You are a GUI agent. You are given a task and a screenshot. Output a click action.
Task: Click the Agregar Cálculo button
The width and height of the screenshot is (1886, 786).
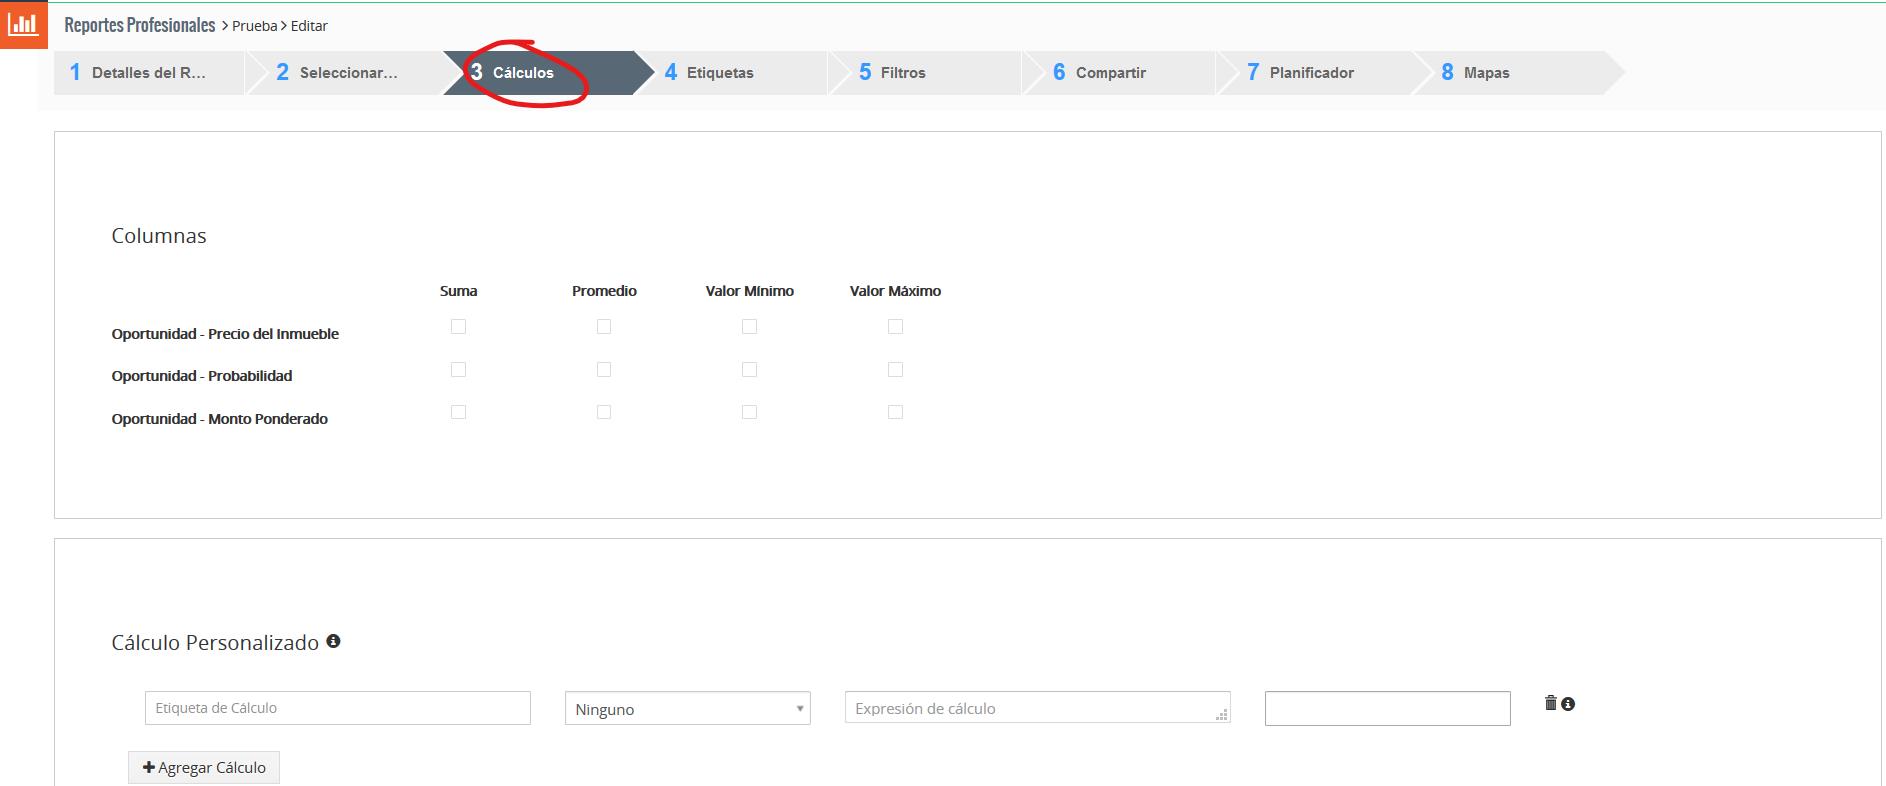tap(204, 767)
